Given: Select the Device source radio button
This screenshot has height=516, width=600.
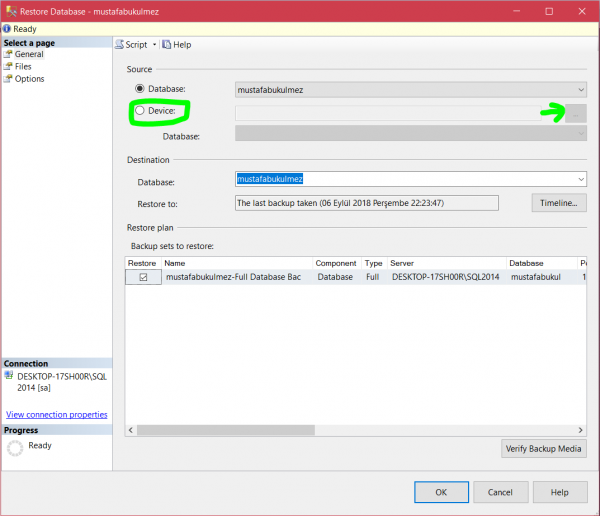Looking at the screenshot, I should [x=140, y=111].
